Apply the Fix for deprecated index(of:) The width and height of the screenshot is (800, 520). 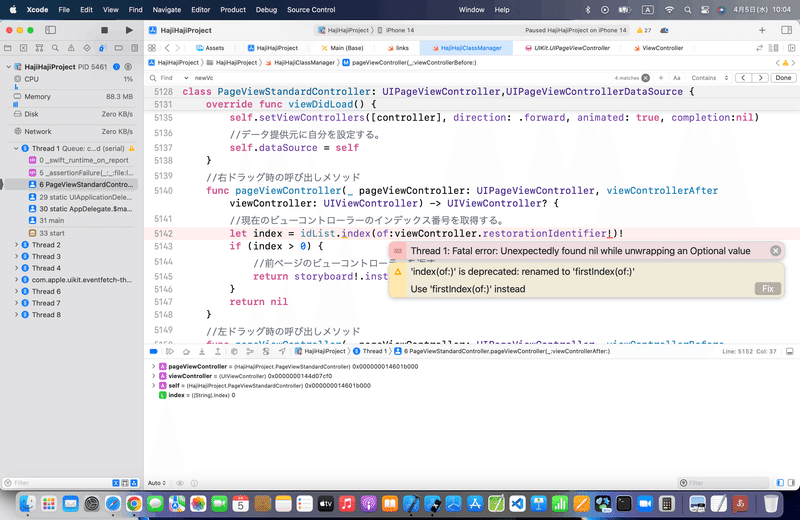[x=768, y=289]
